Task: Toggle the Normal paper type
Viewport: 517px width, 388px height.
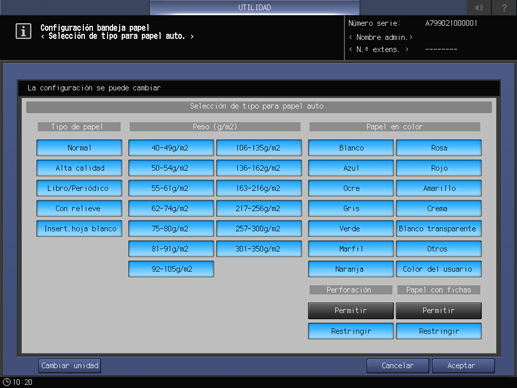Action: point(79,148)
